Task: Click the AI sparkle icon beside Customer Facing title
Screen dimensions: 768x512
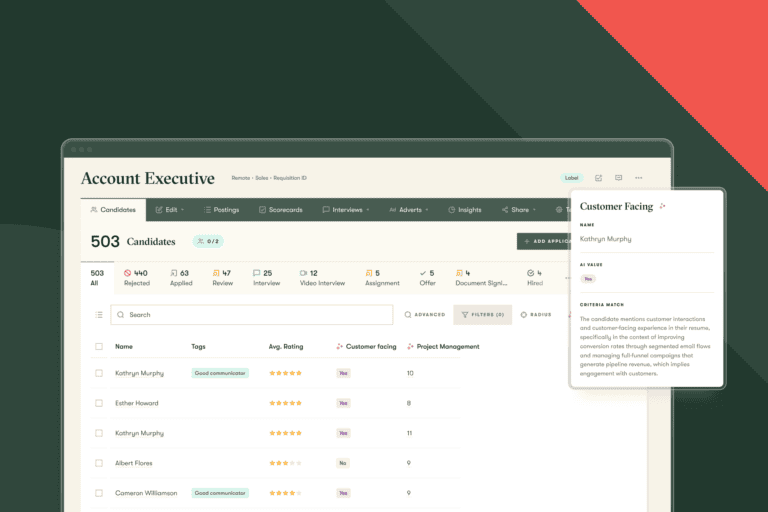Action: point(662,206)
